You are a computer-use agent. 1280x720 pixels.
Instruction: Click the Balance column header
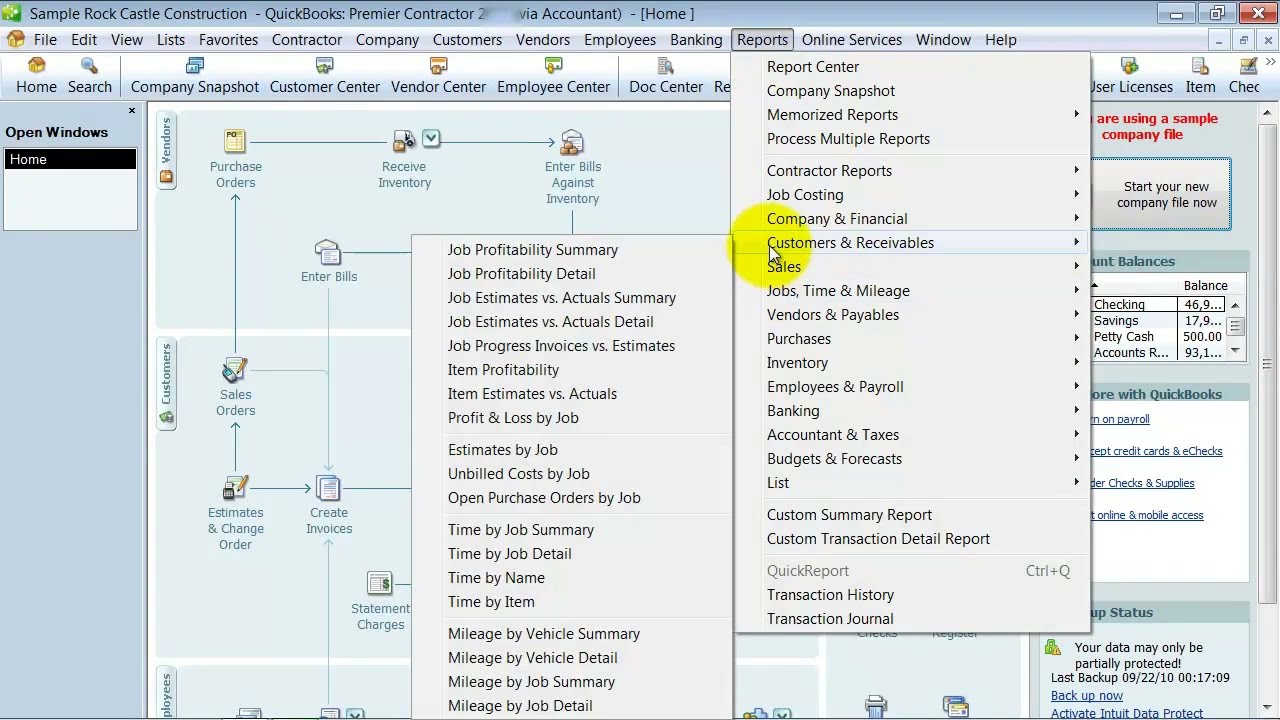pos(1205,285)
